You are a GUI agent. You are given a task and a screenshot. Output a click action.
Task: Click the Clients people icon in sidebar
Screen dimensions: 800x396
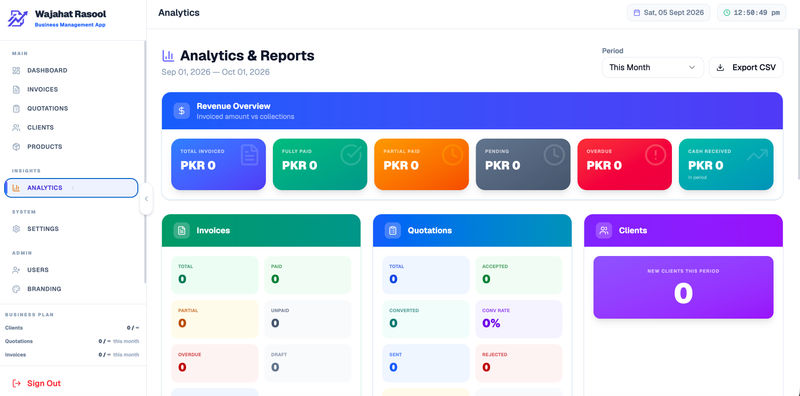tap(16, 128)
